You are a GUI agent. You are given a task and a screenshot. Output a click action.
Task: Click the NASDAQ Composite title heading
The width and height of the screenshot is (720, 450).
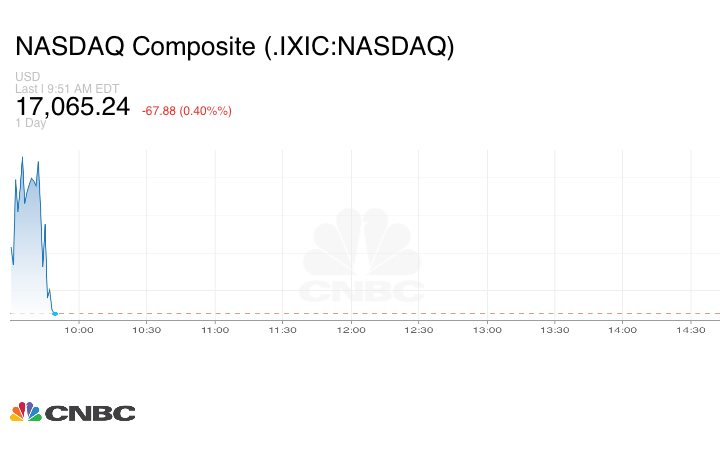point(234,47)
